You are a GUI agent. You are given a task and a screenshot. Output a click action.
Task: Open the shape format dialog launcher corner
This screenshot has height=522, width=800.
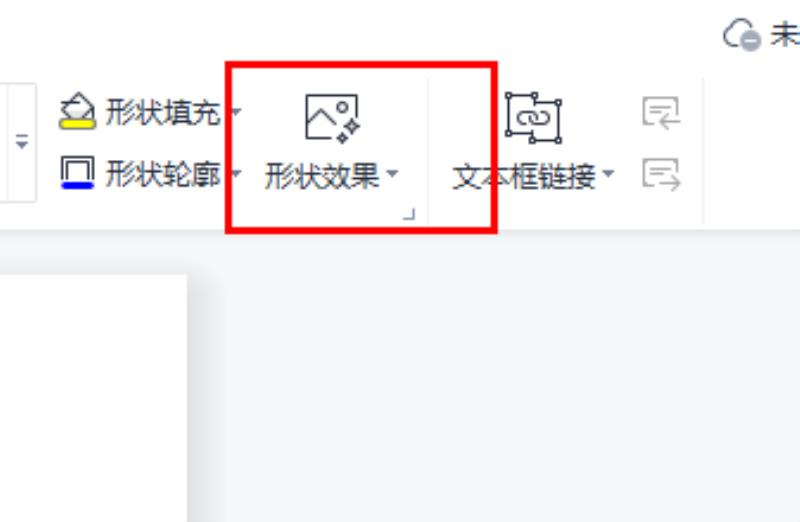pyautogui.click(x=409, y=214)
